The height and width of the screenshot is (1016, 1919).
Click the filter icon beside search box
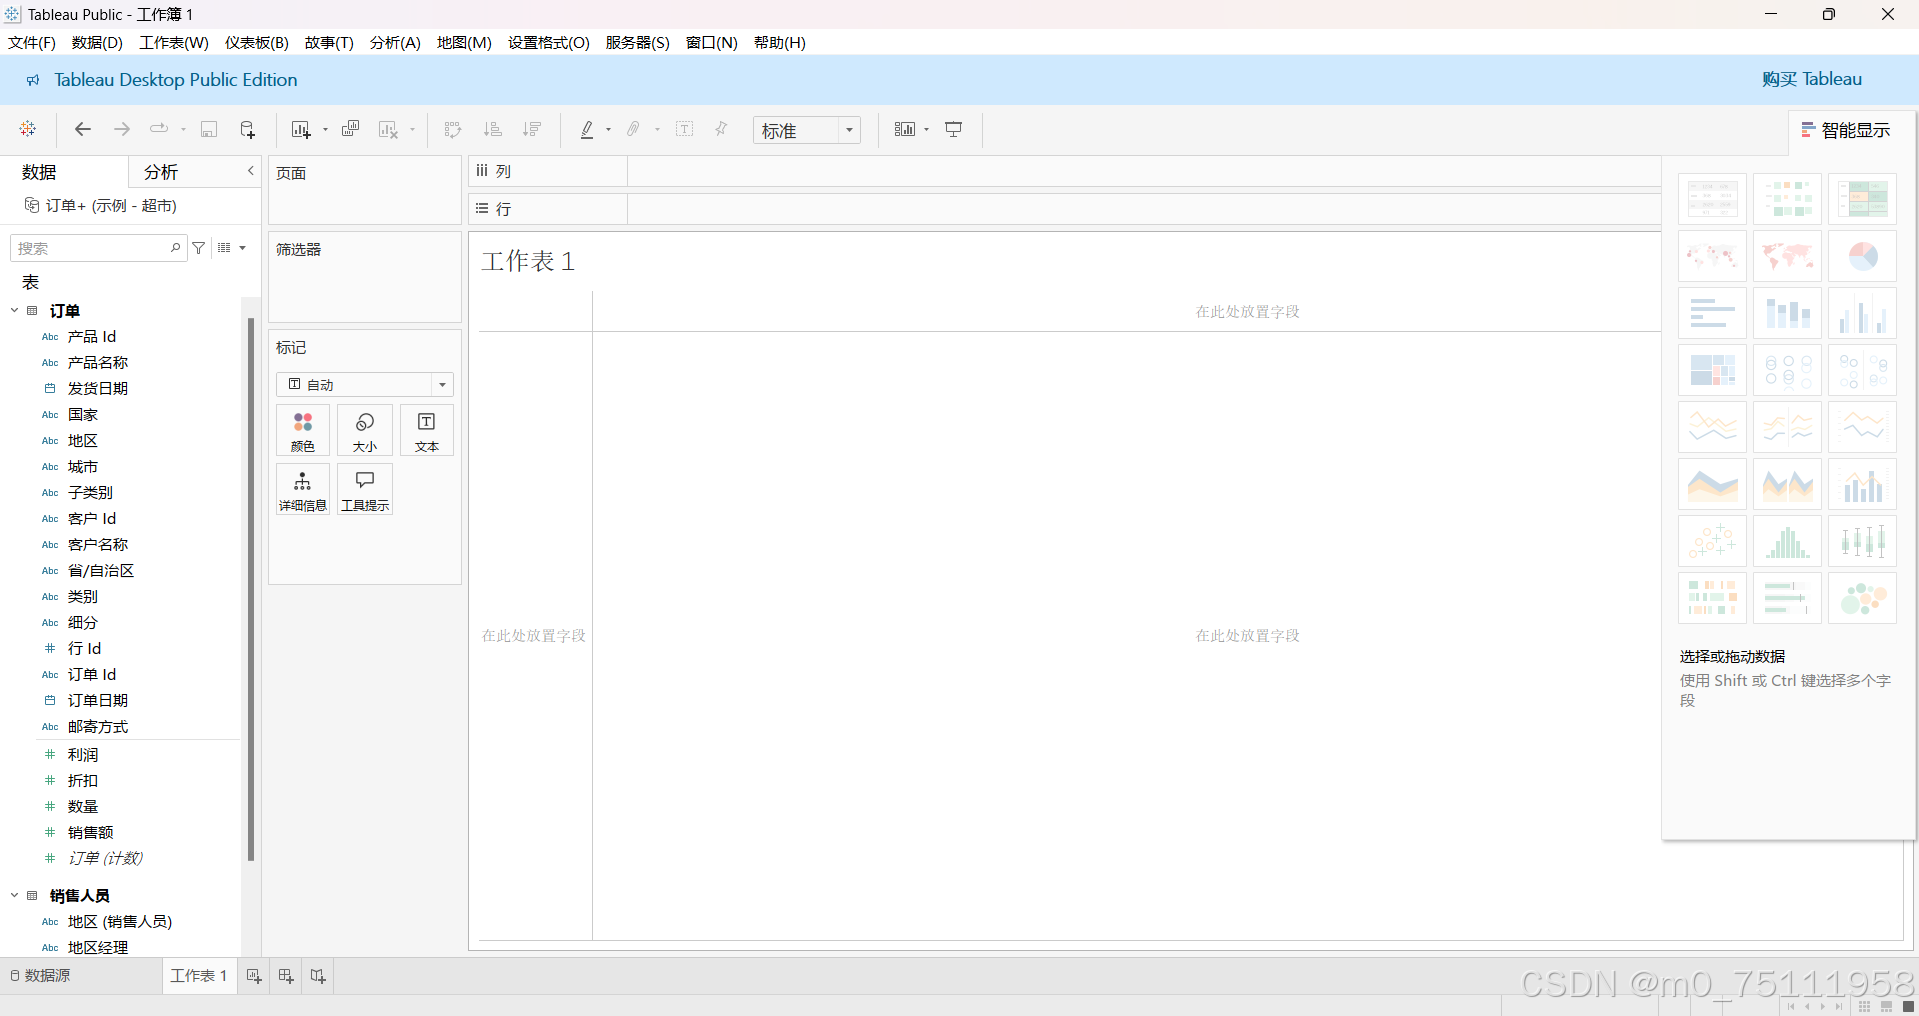[x=199, y=248]
